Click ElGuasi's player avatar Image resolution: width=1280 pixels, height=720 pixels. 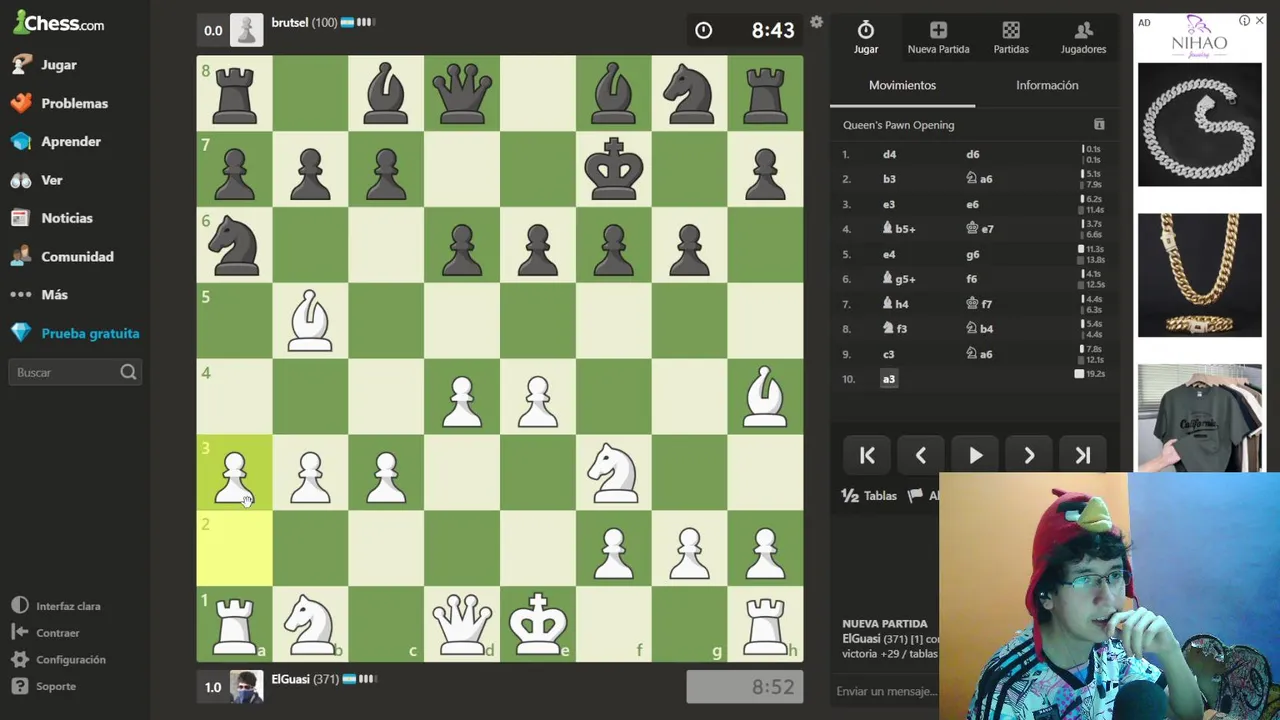pos(246,686)
